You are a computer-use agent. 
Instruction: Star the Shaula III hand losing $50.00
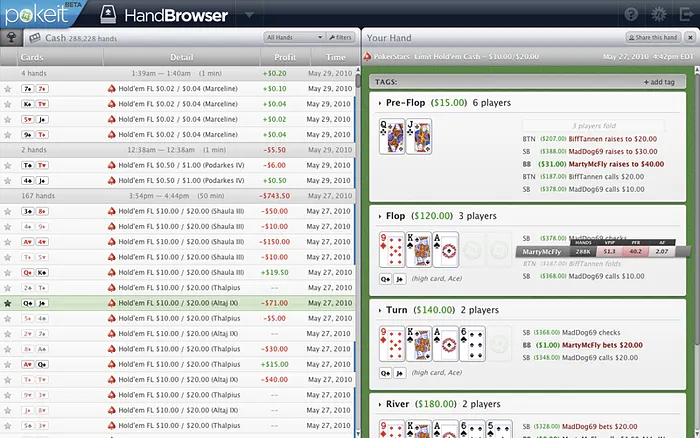pyautogui.click(x=8, y=211)
